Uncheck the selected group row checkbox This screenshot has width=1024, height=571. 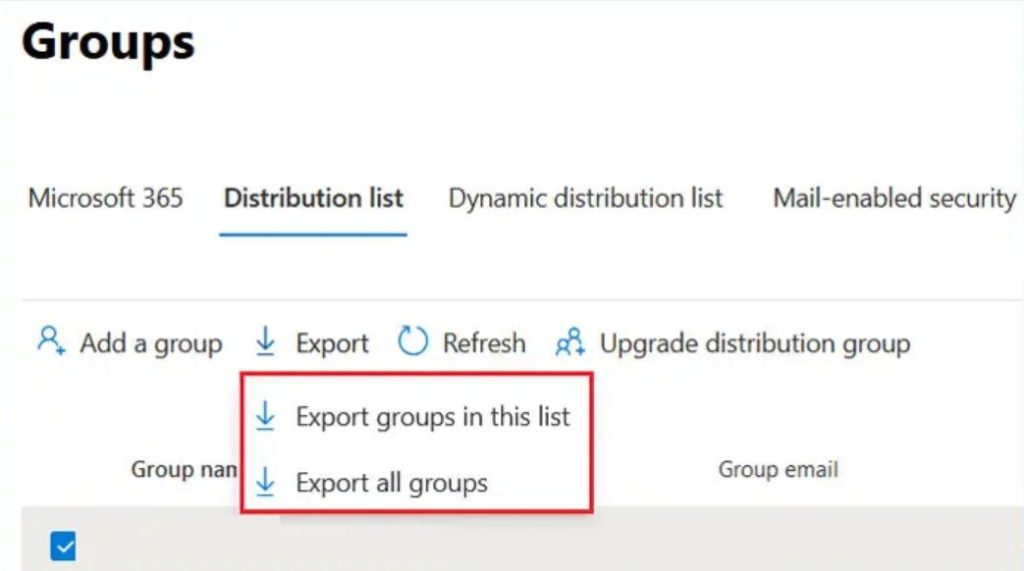63,546
